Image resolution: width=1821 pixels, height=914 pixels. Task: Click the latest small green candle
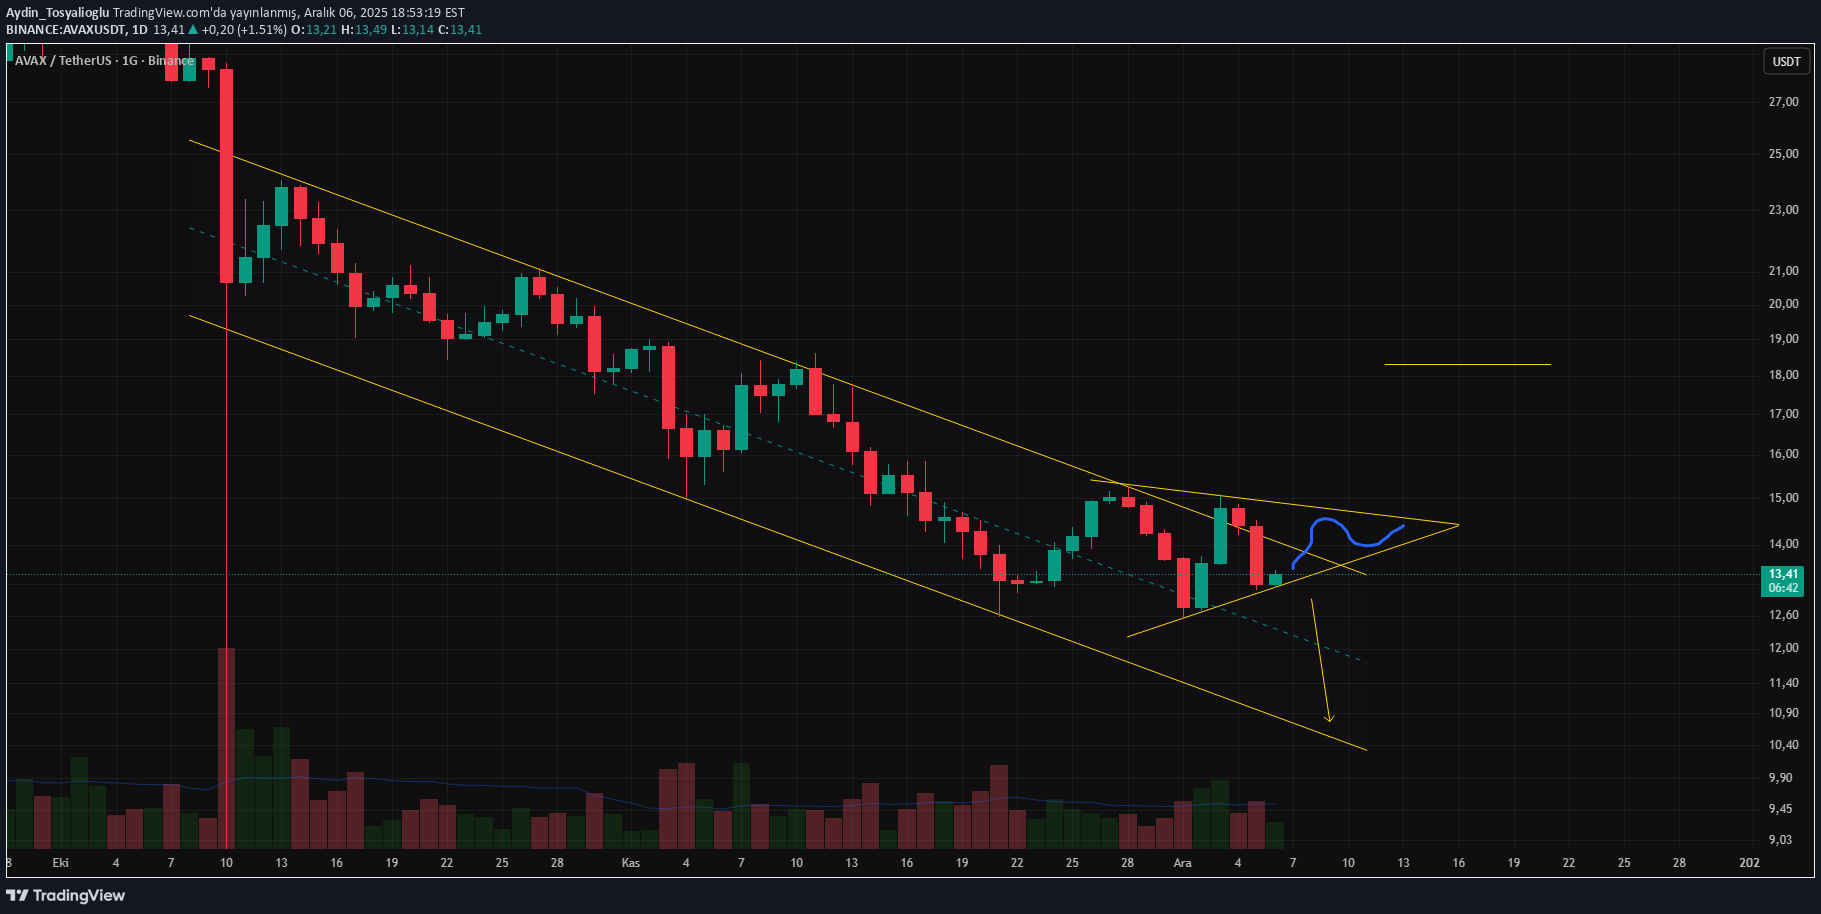pos(1275,579)
